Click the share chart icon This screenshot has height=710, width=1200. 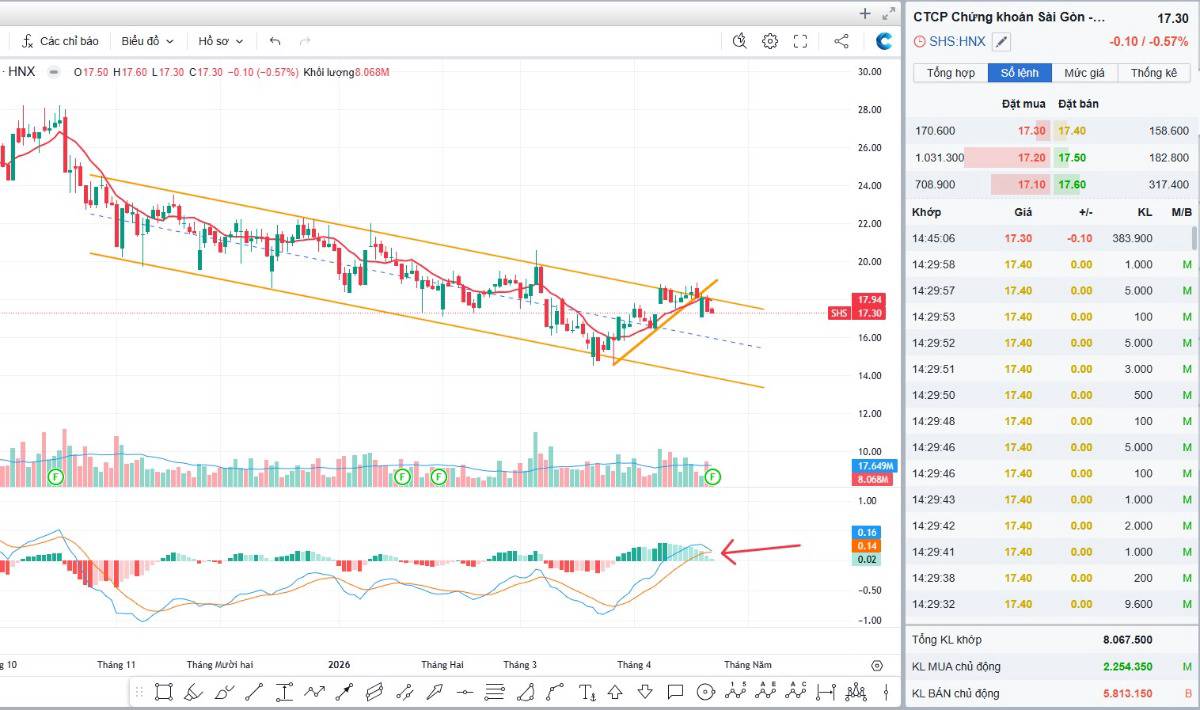(x=841, y=41)
